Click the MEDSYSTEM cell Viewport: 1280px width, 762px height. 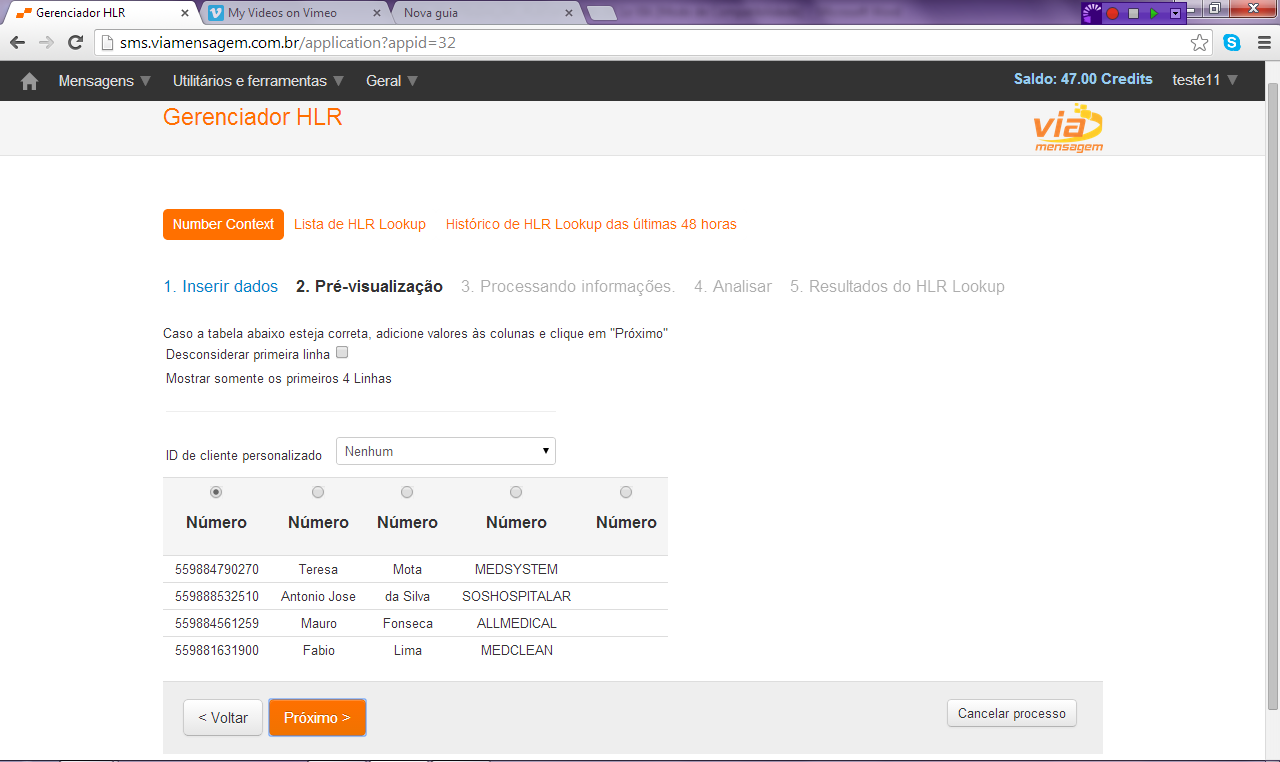[x=516, y=569]
